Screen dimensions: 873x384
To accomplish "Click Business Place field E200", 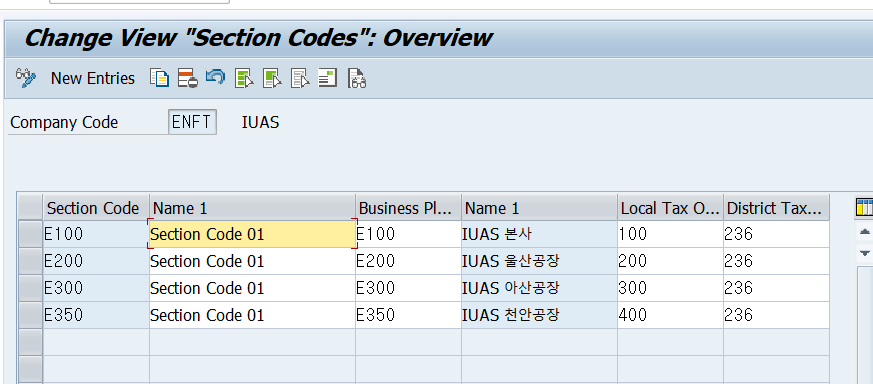I will [x=409, y=261].
